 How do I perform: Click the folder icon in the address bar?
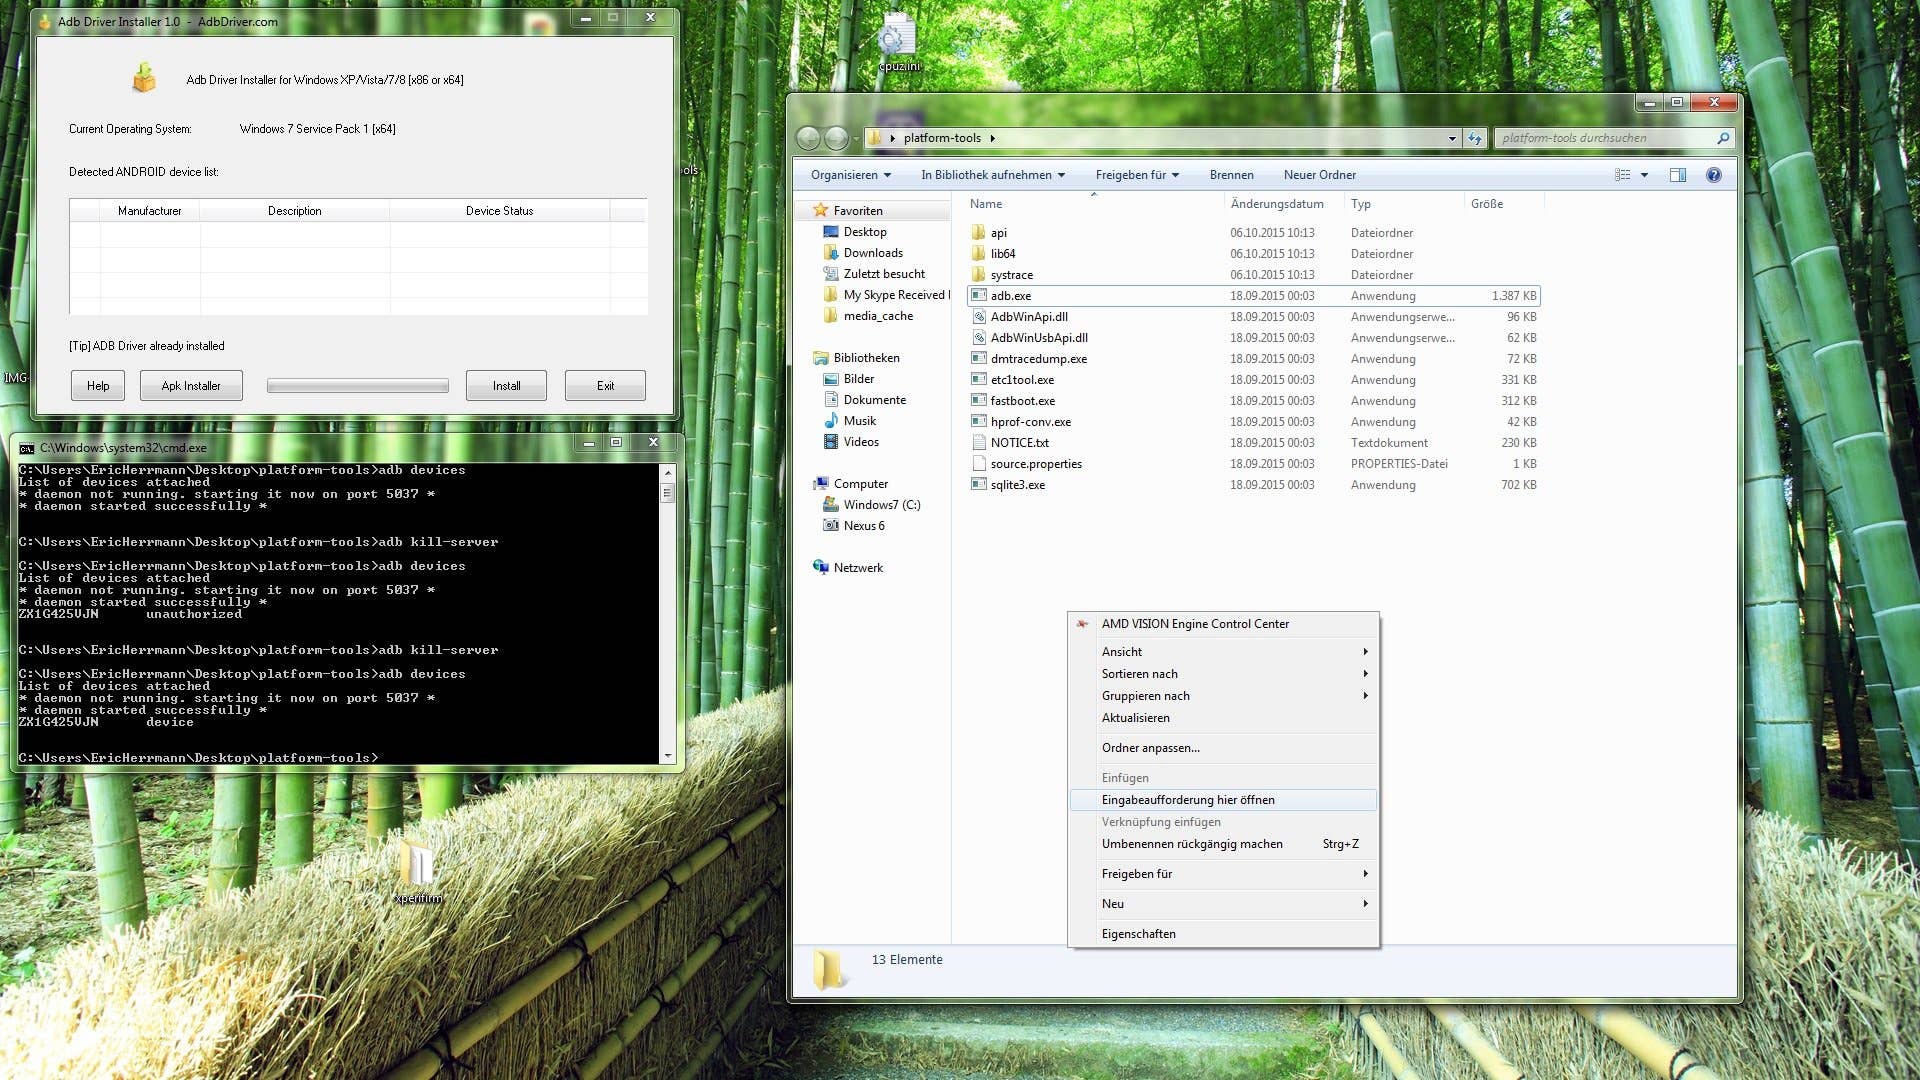point(875,138)
